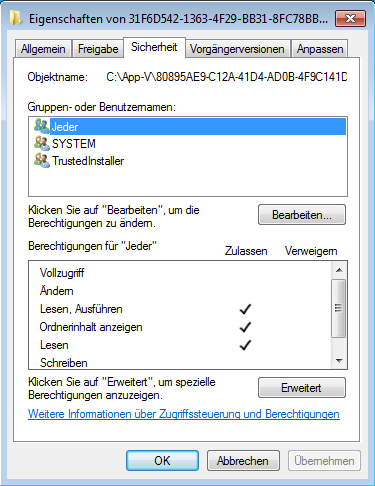This screenshot has width=375, height=486.
Task: Switch to the Anpassen tab
Action: pyautogui.click(x=320, y=49)
